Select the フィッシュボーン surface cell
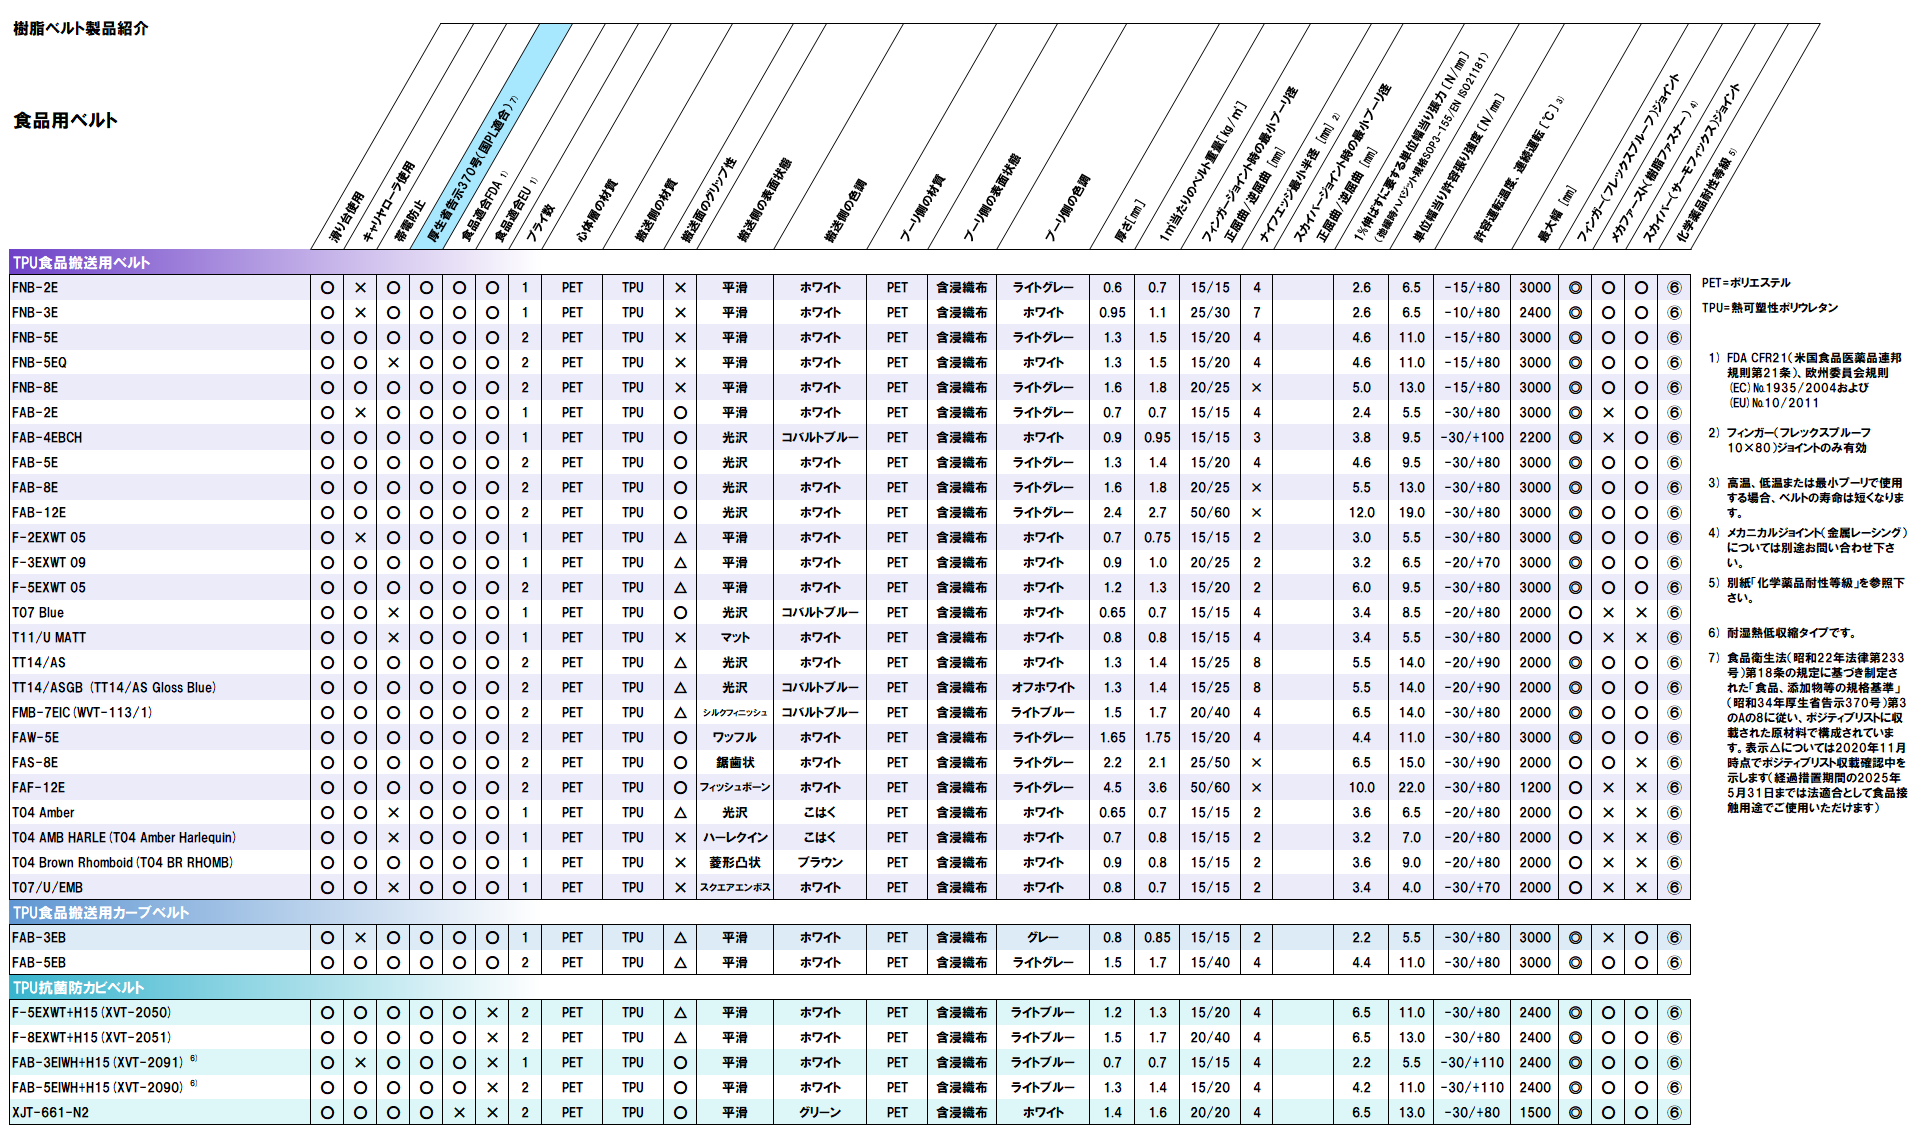 pos(735,788)
